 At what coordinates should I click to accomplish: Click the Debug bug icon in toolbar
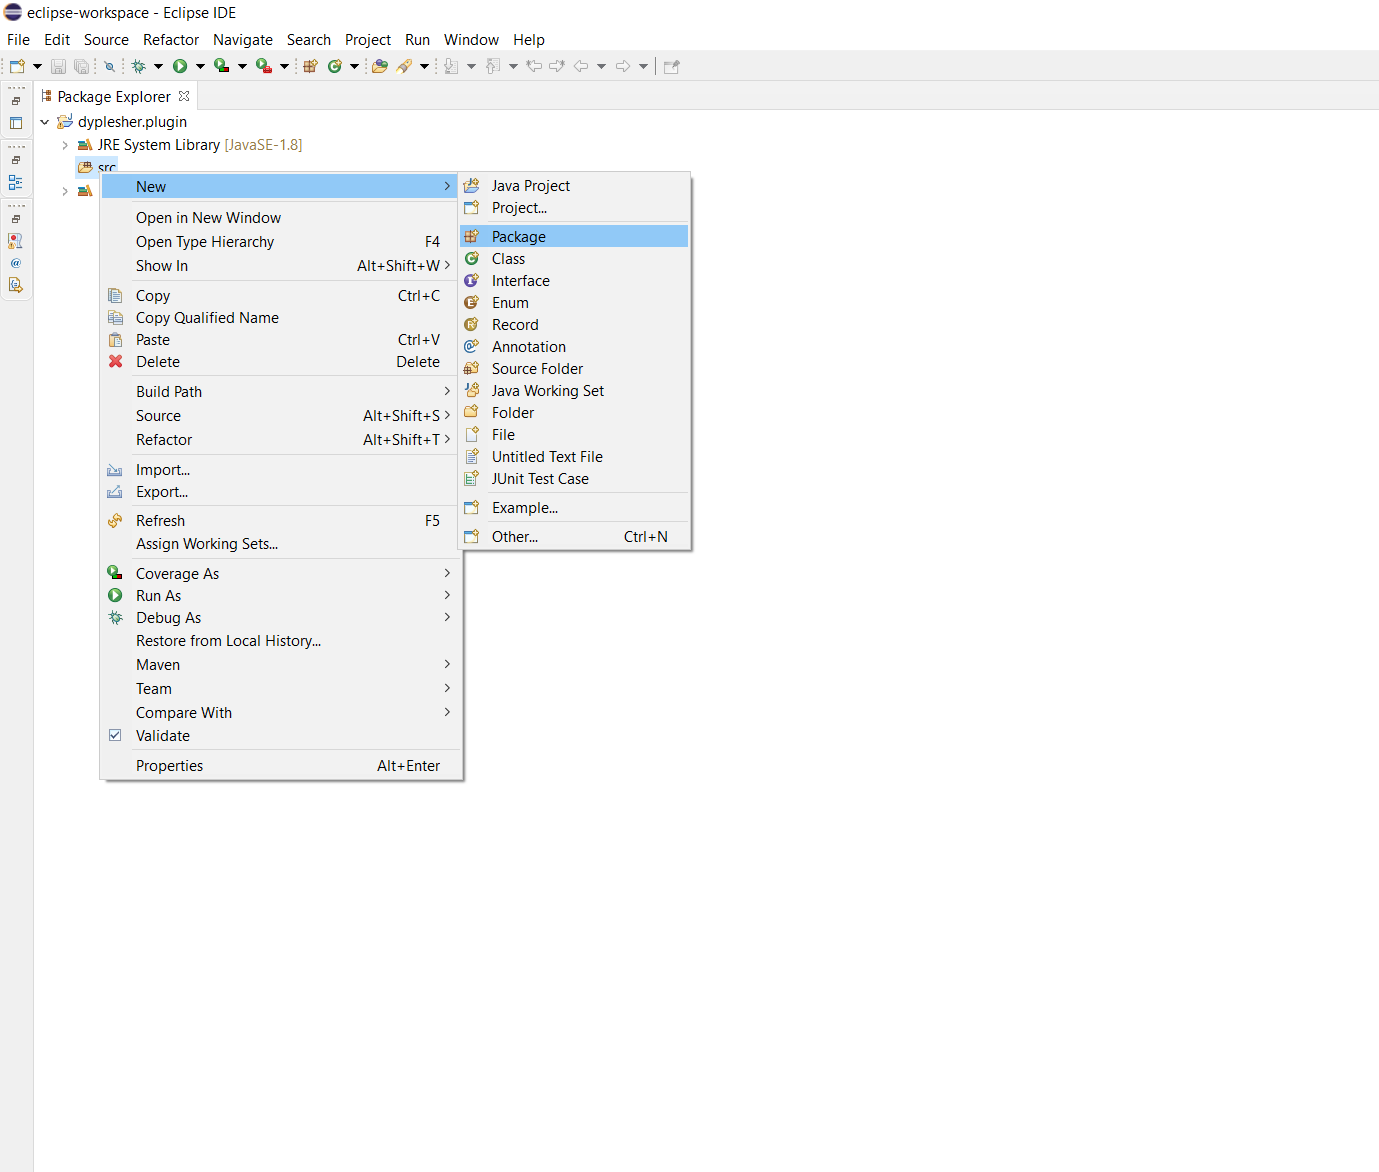139,66
